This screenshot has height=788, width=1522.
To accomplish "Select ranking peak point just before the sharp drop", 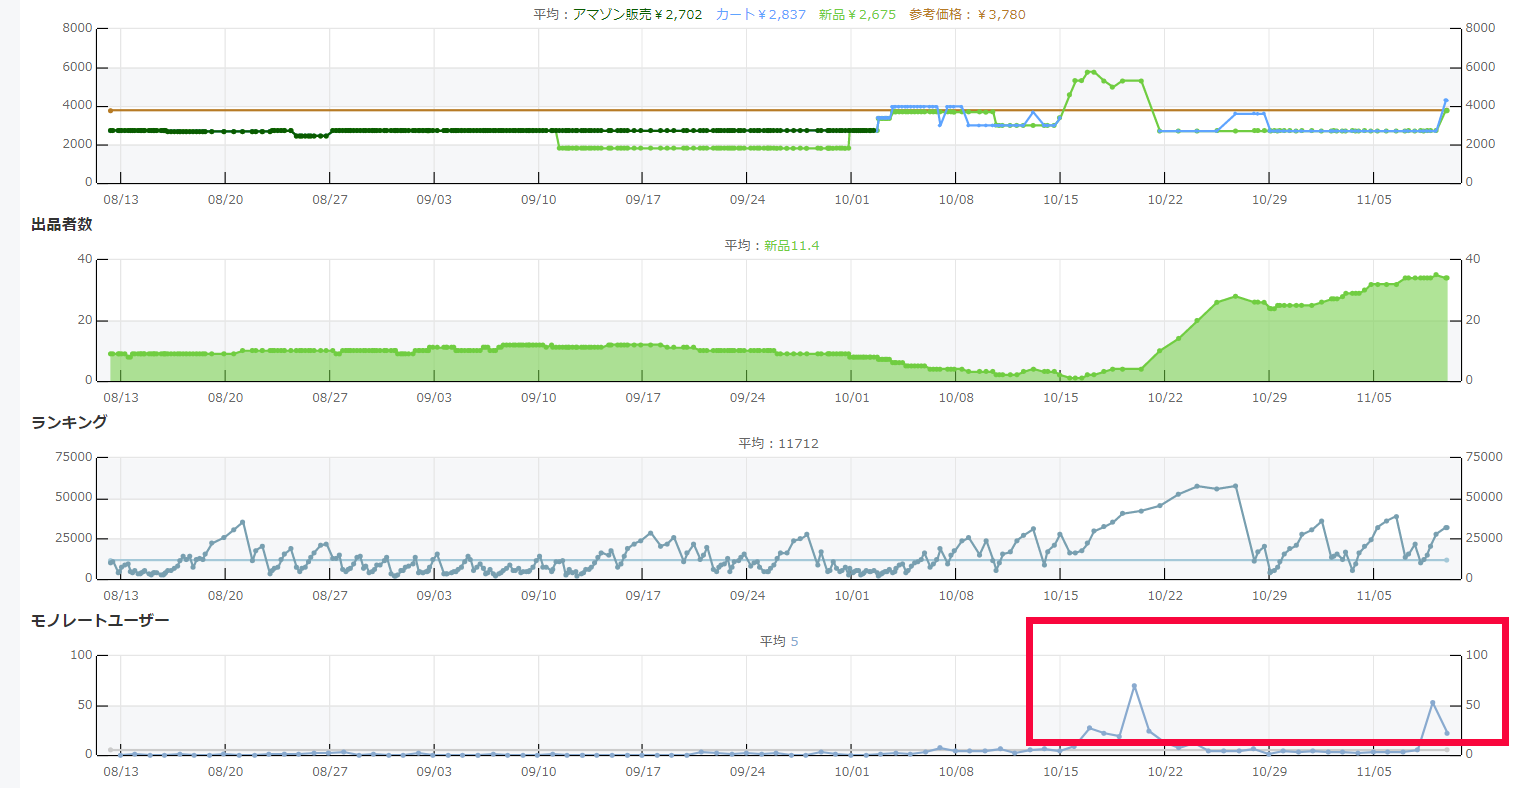I will pos(1236,486).
